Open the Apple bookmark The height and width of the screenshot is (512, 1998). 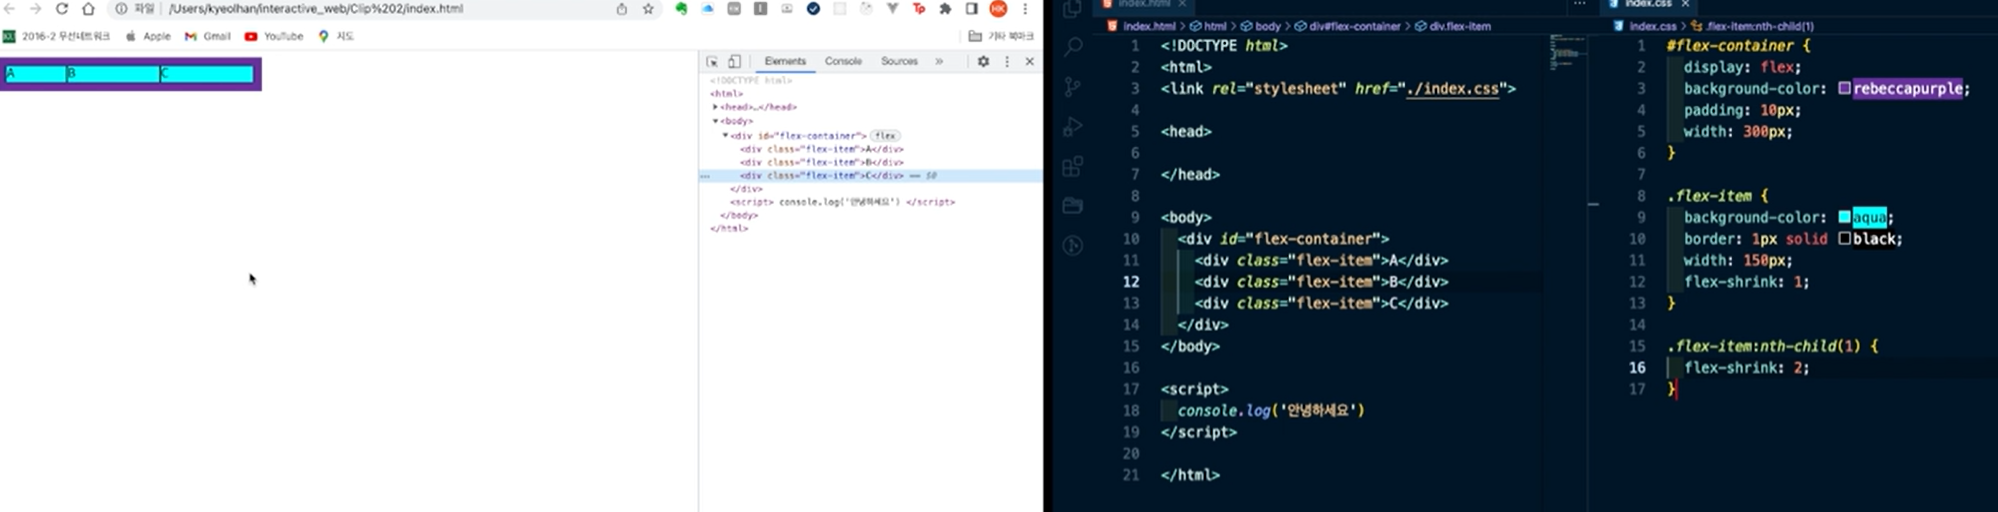click(148, 36)
